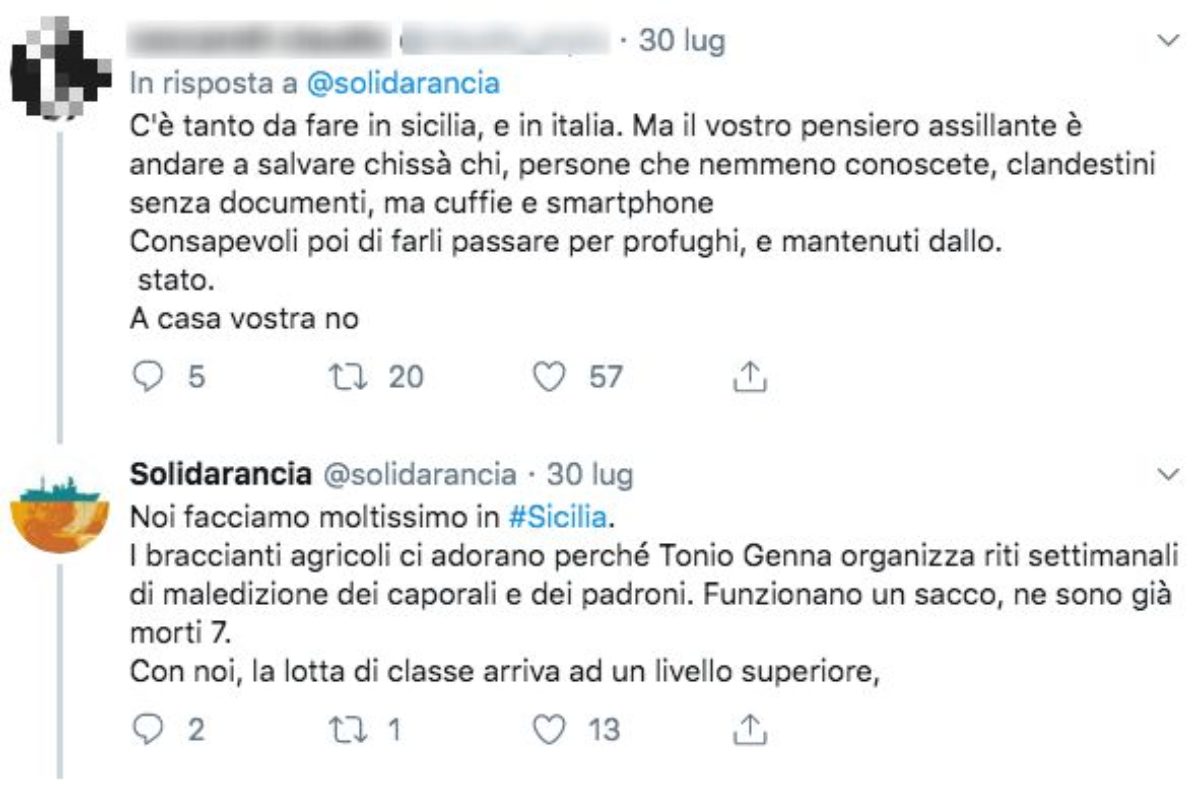Share the first tweet
1200x787 pixels.
pyautogui.click(x=749, y=377)
